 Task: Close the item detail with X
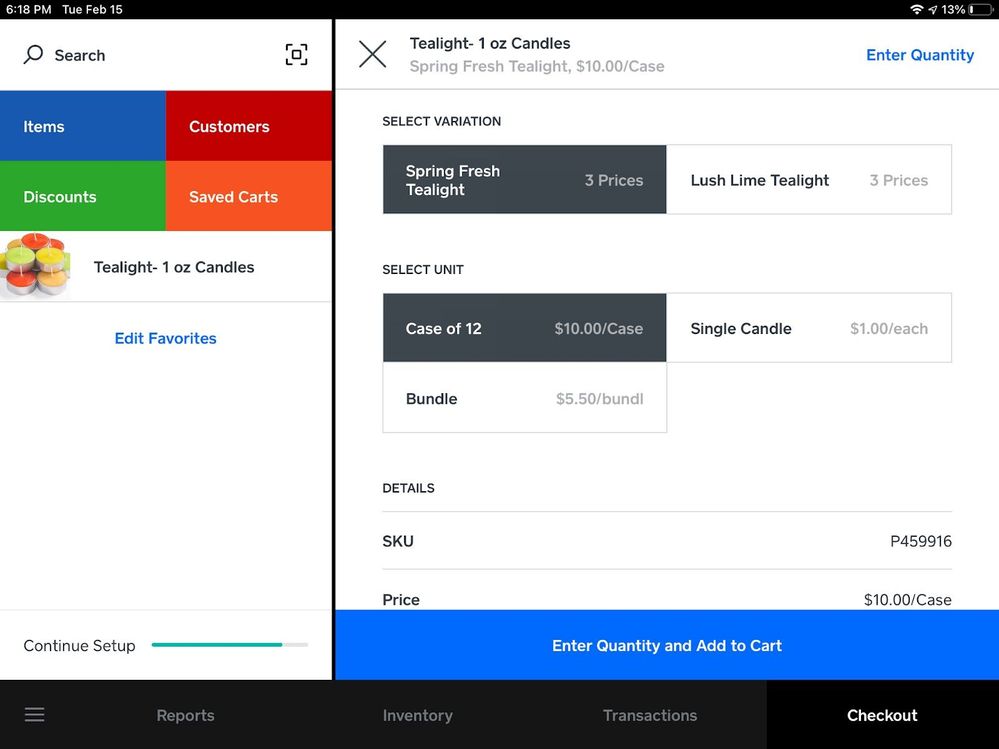coord(372,54)
